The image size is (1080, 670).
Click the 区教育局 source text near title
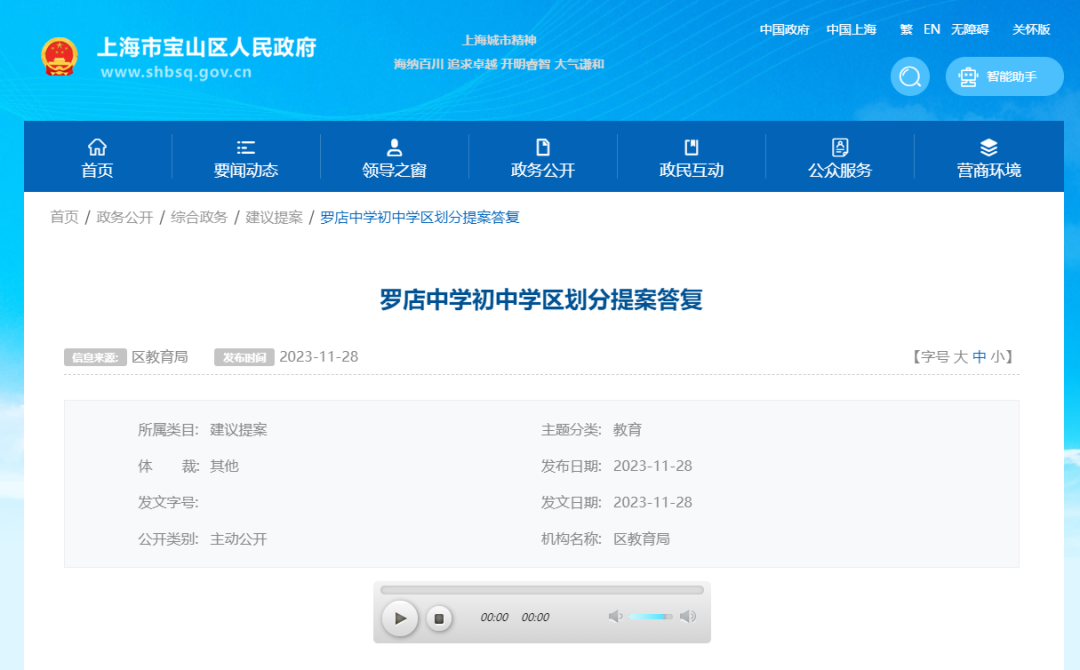click(x=160, y=357)
